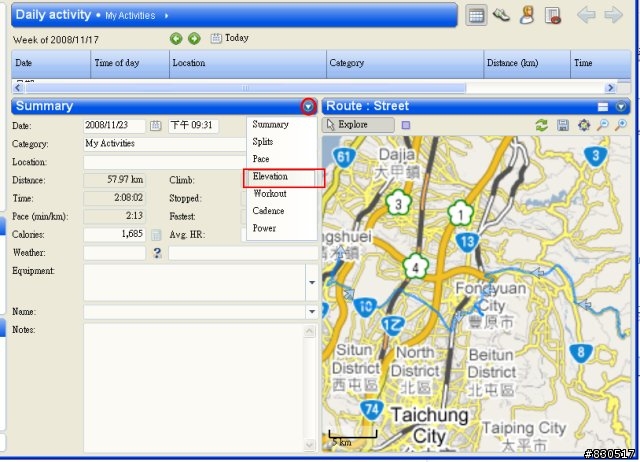Viewport: 640px width, 462px height.
Task: Toggle the Explore map mode button
Action: 357,125
